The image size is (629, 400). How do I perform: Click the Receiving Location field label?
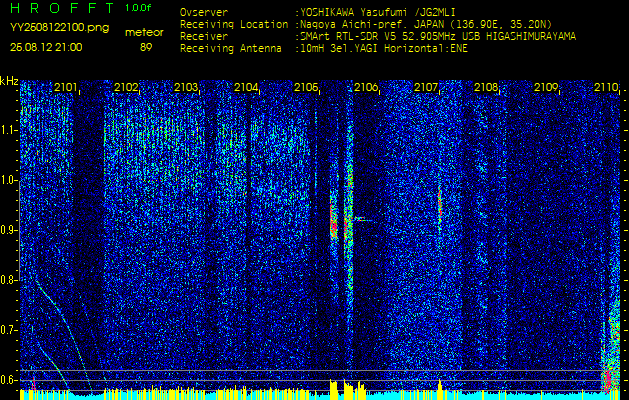pos(234,24)
